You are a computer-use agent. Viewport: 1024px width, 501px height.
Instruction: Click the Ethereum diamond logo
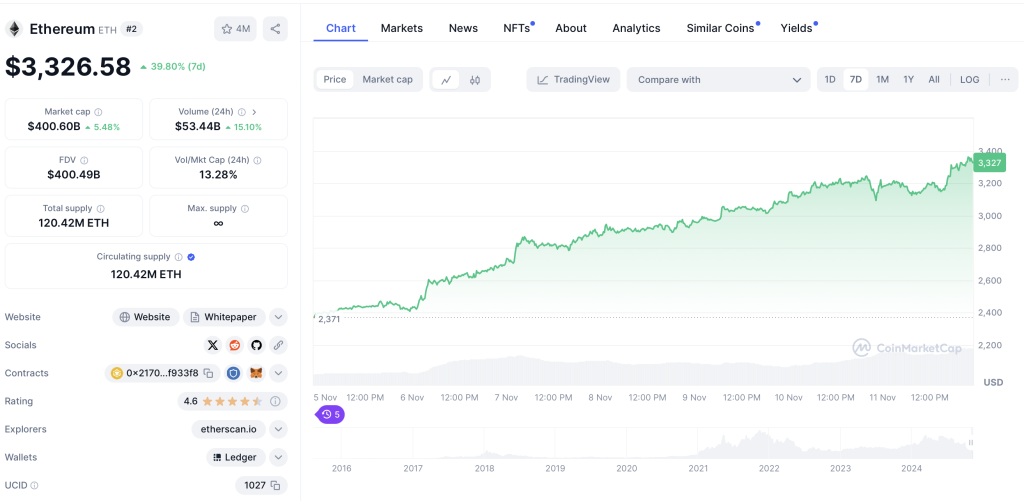point(13,29)
